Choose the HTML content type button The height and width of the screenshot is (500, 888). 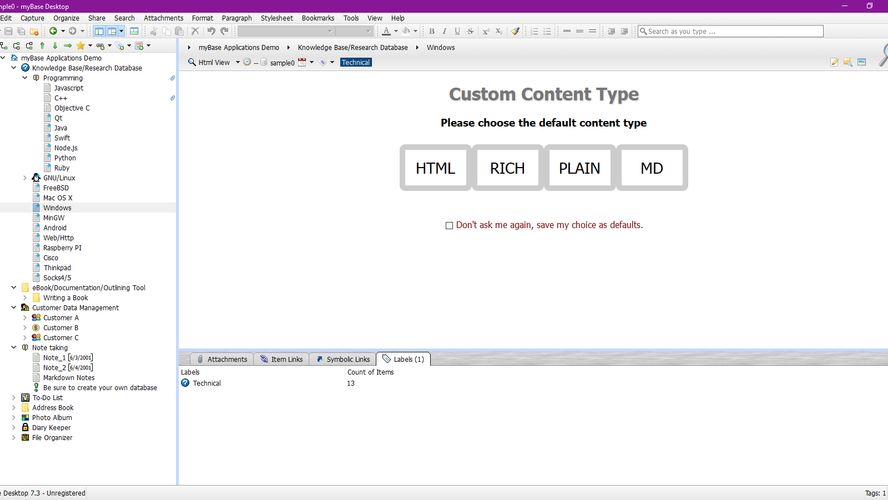(435, 168)
